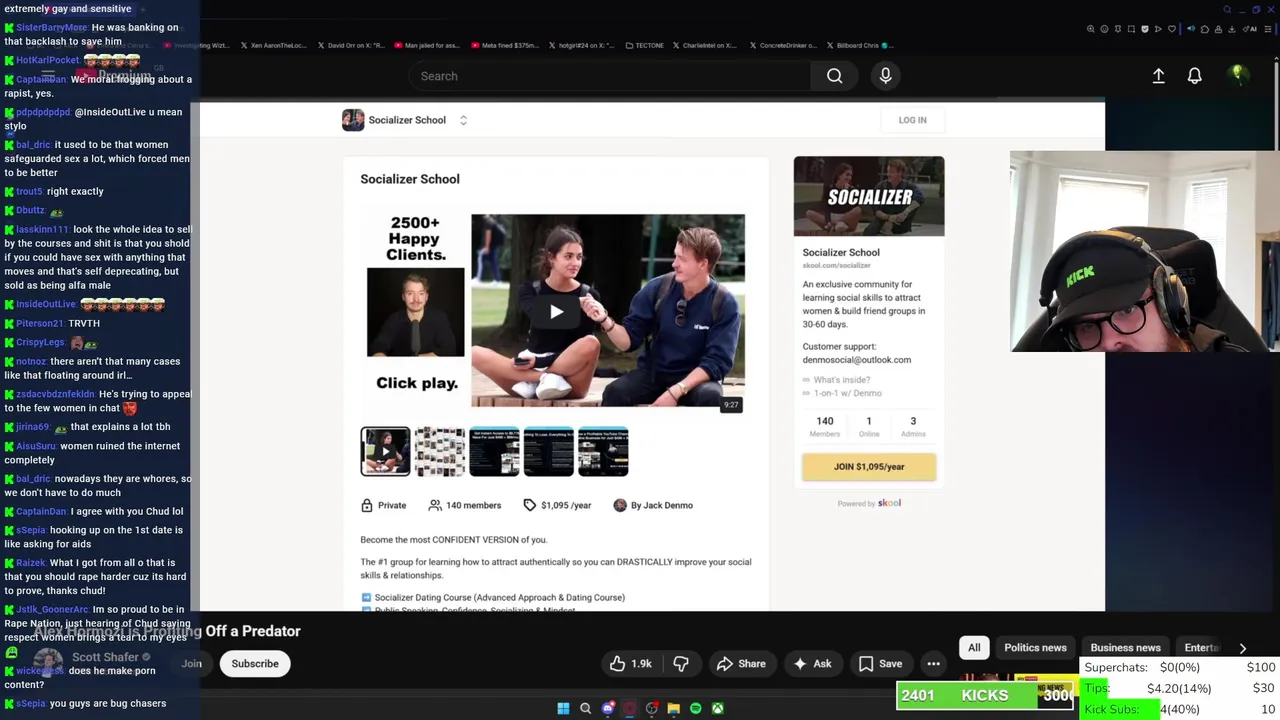Activate voice search microphone
Viewport: 1280px width, 720px height.
pyautogui.click(x=885, y=76)
